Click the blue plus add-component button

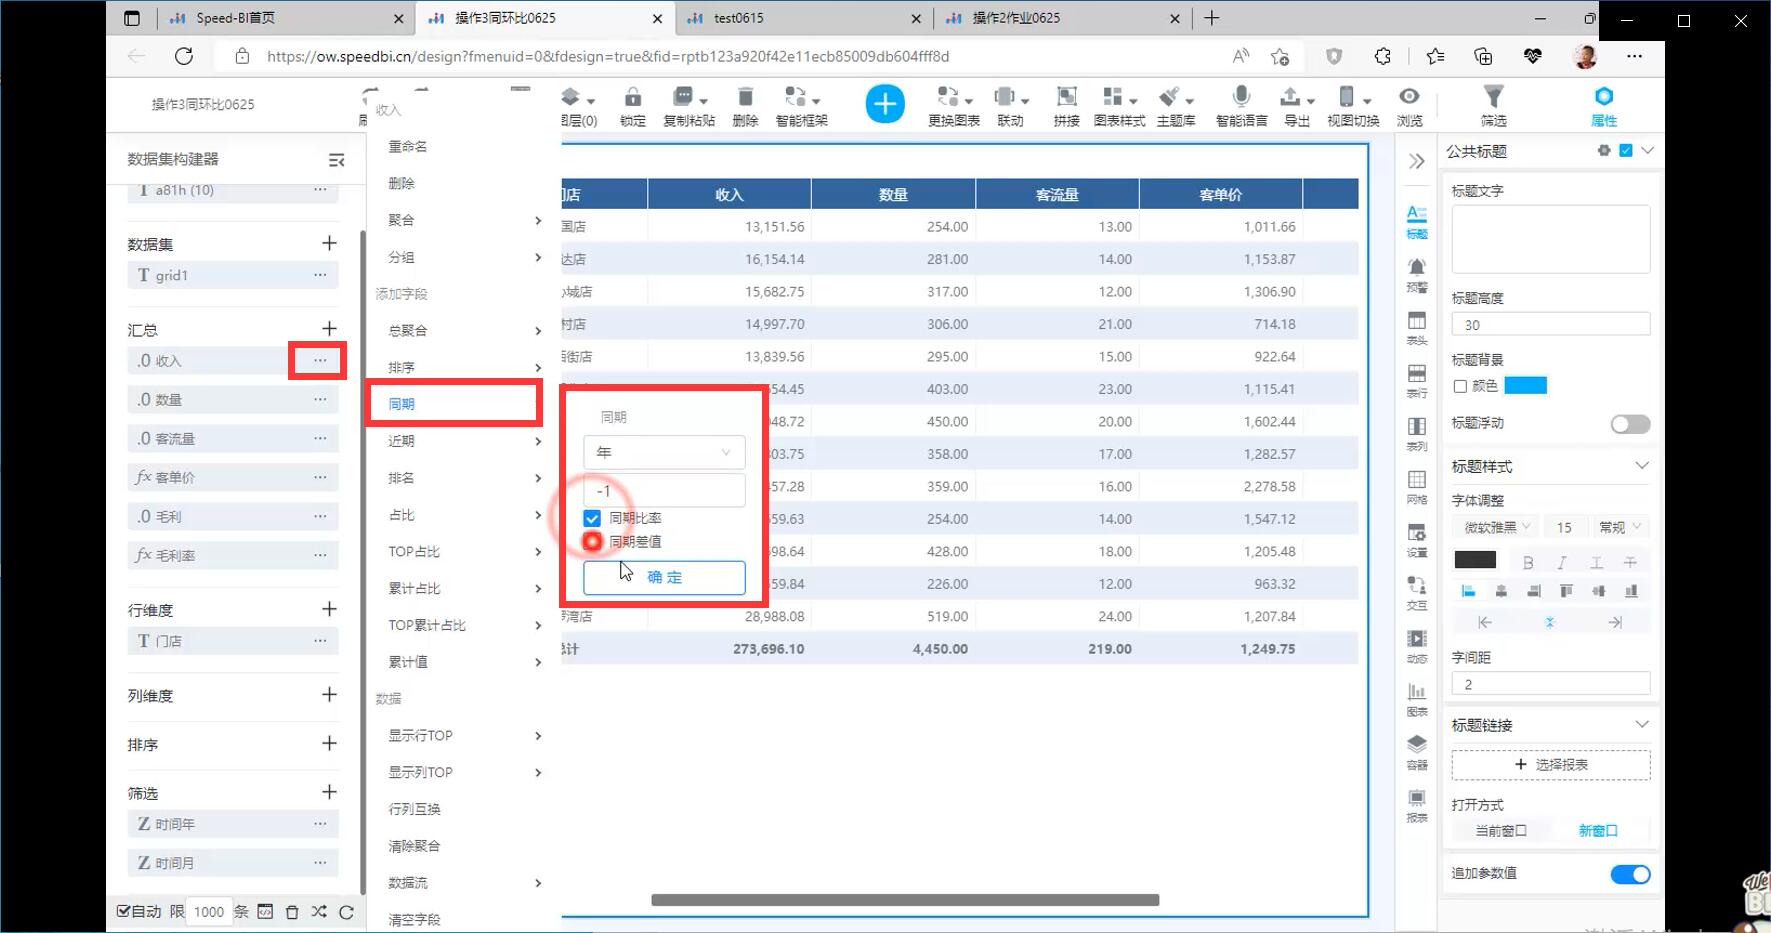coord(884,104)
